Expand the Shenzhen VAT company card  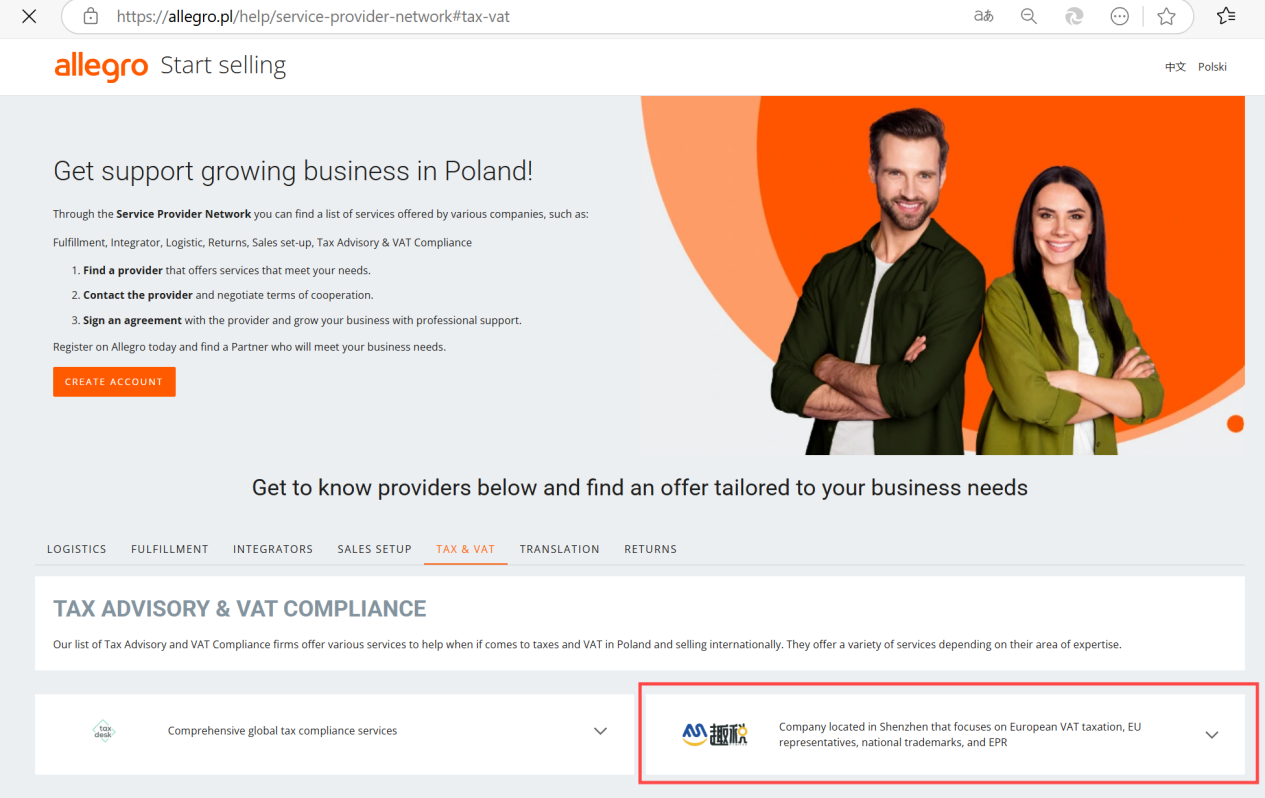coord(1211,735)
